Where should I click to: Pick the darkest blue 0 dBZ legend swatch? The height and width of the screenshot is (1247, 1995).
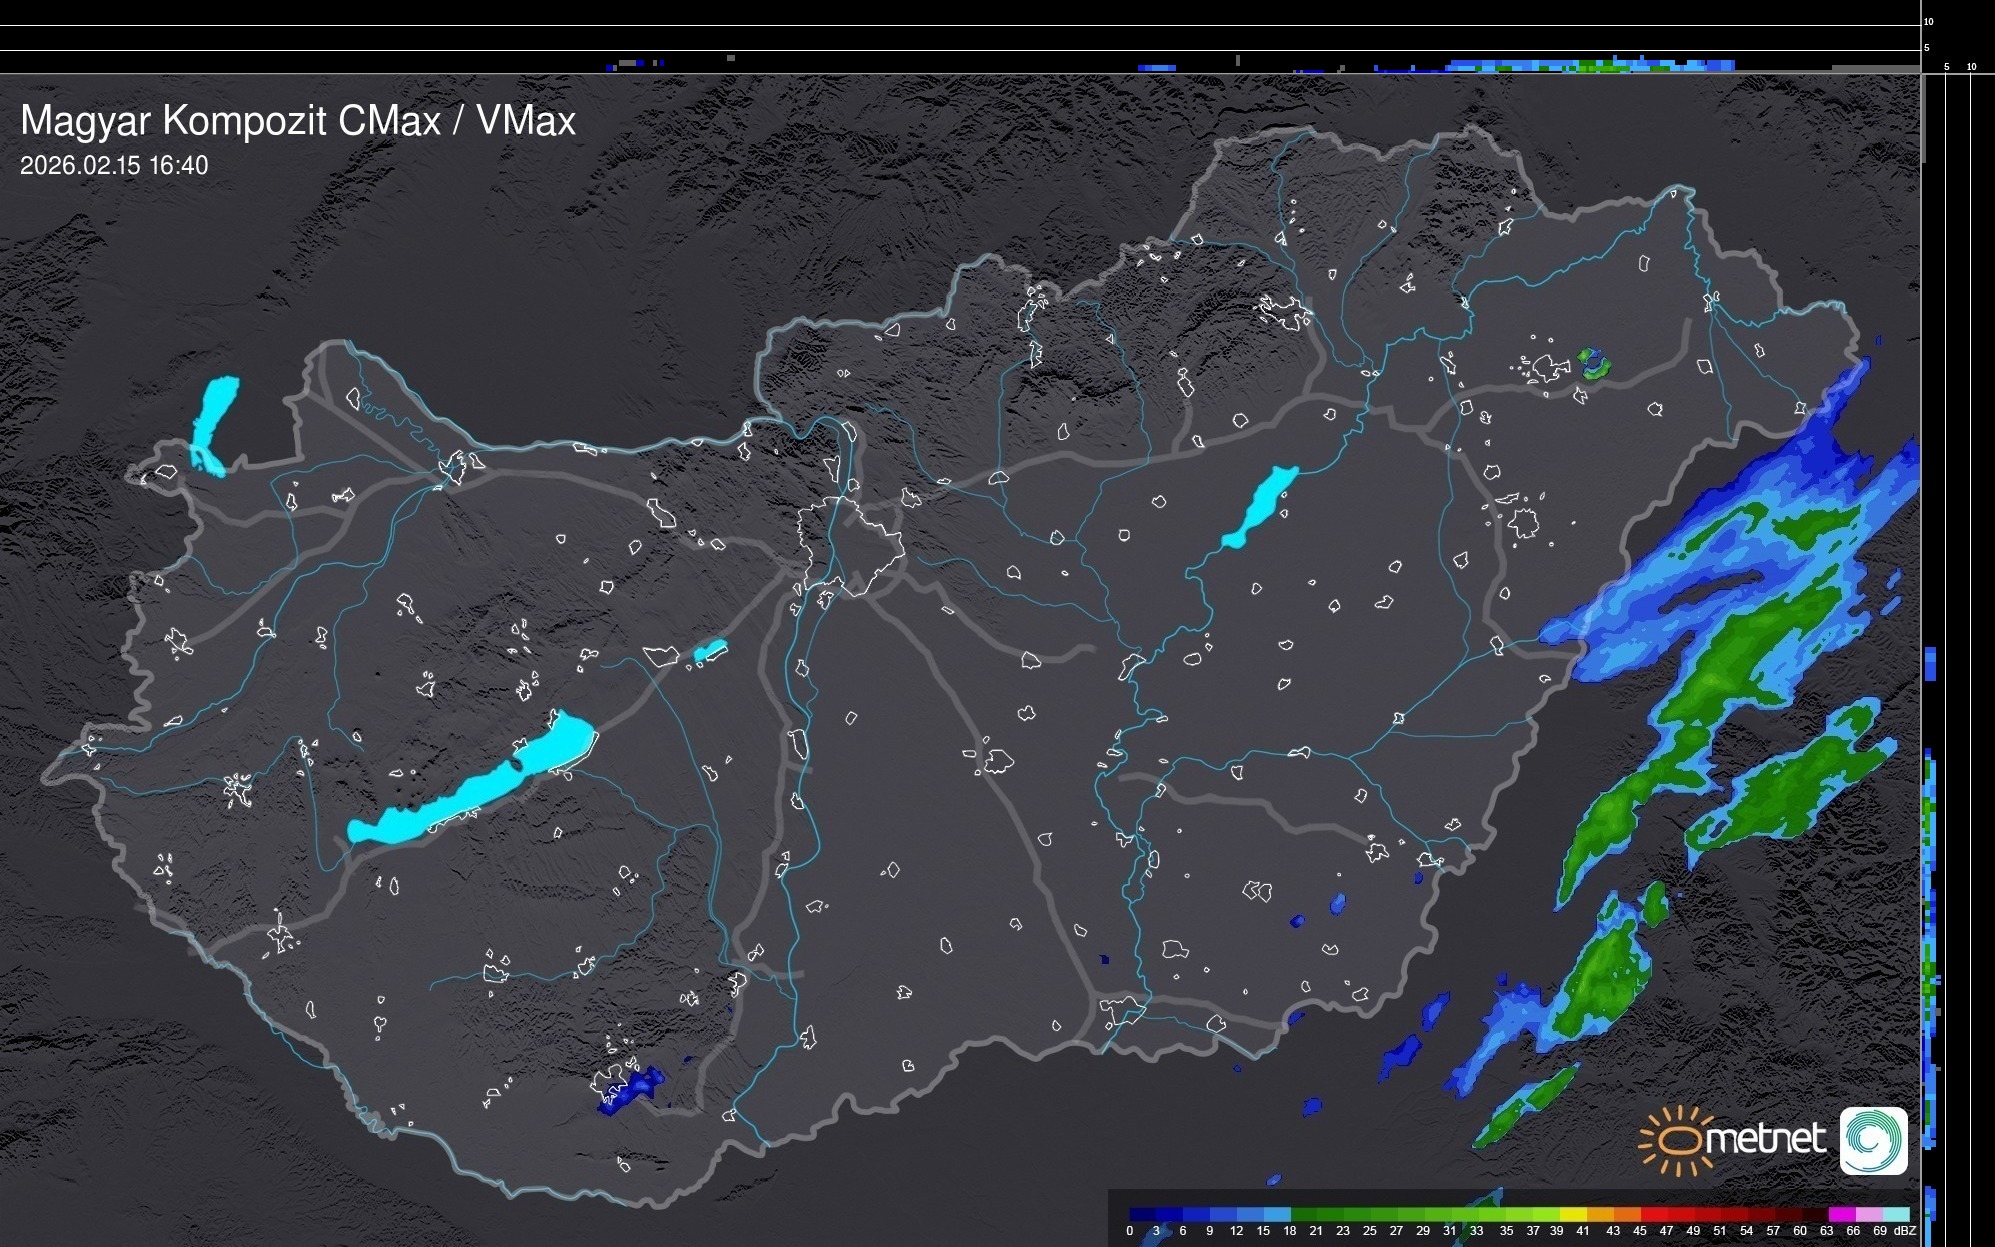tap(1143, 1214)
